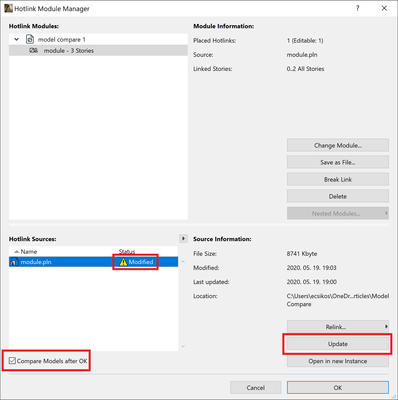Click the Placed Hotlinks value 1 (Editable: 1)
The height and width of the screenshot is (400, 398).
pyautogui.click(x=305, y=41)
